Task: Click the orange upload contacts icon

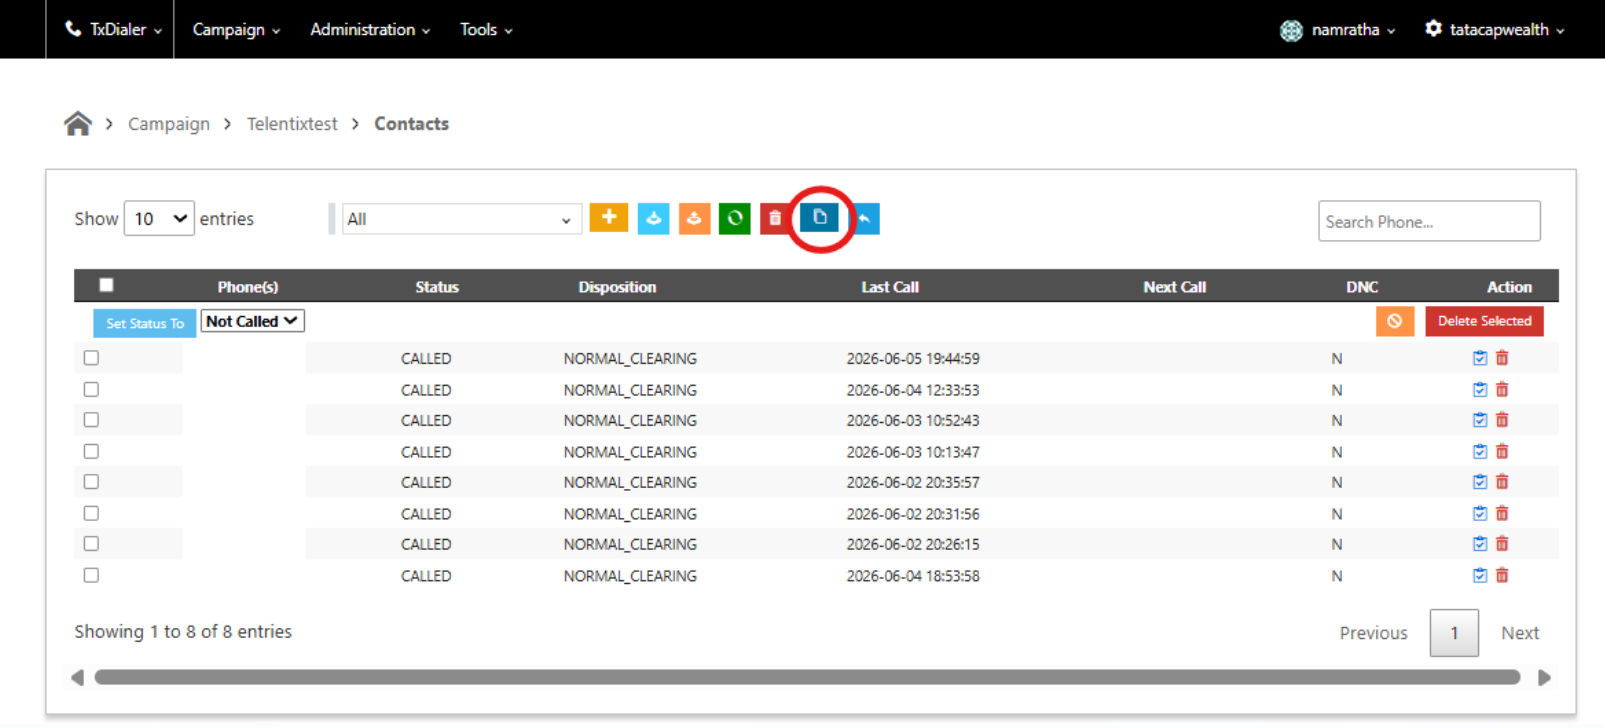Action: pos(694,218)
